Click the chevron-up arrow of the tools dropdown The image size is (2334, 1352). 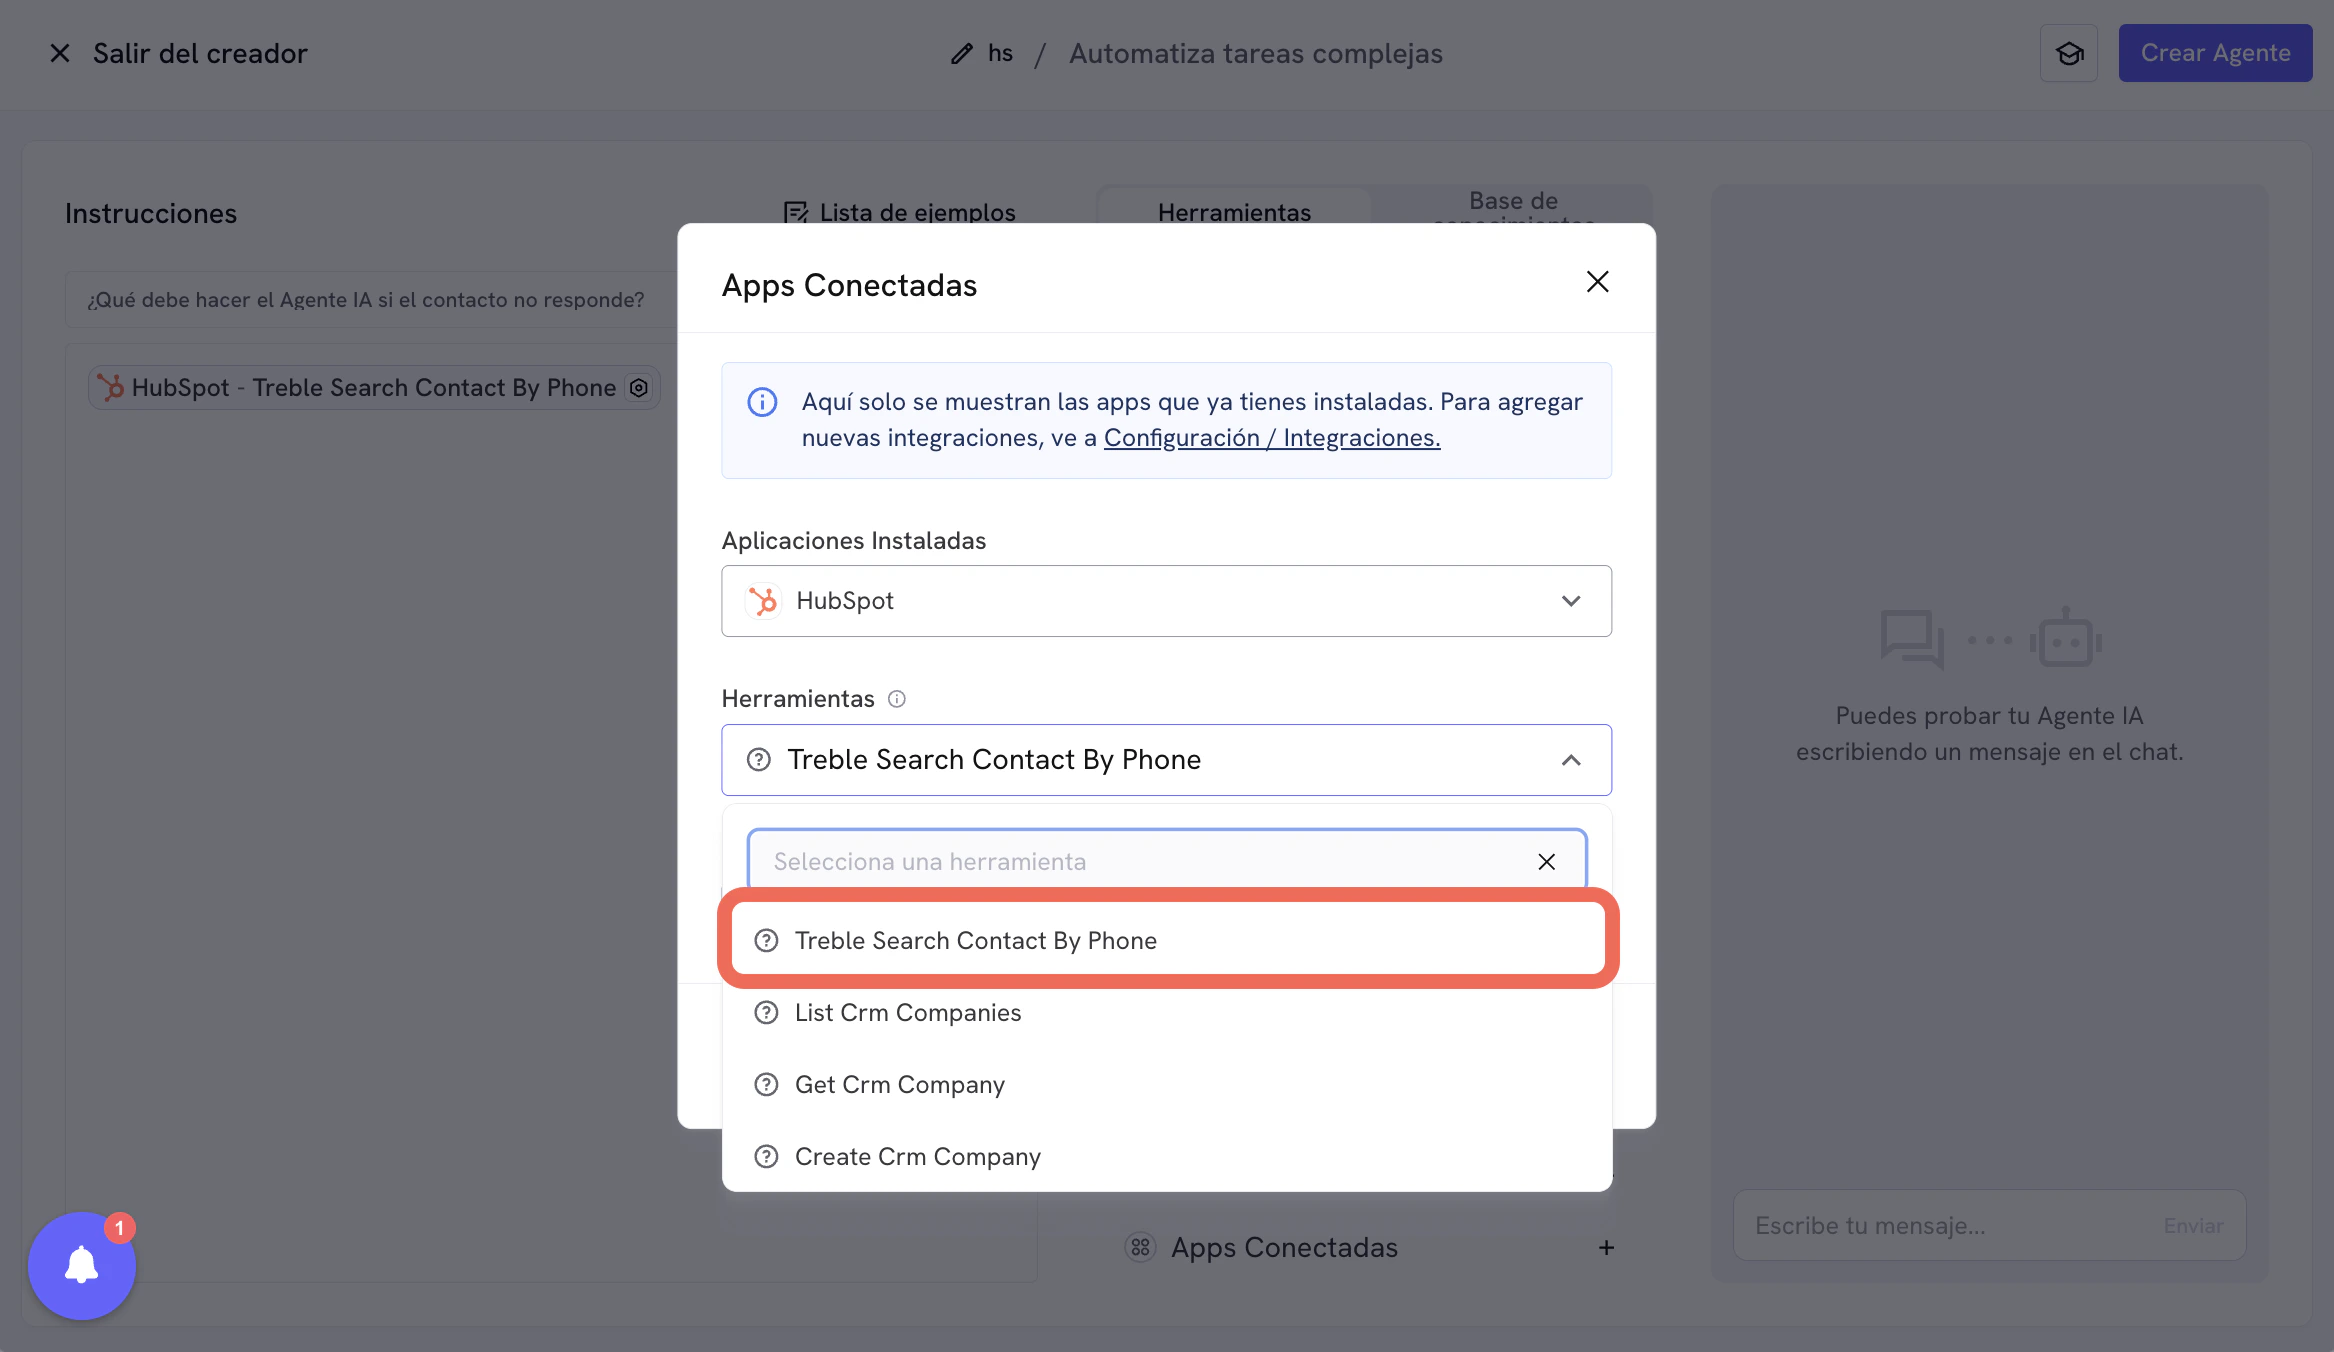coord(1571,760)
